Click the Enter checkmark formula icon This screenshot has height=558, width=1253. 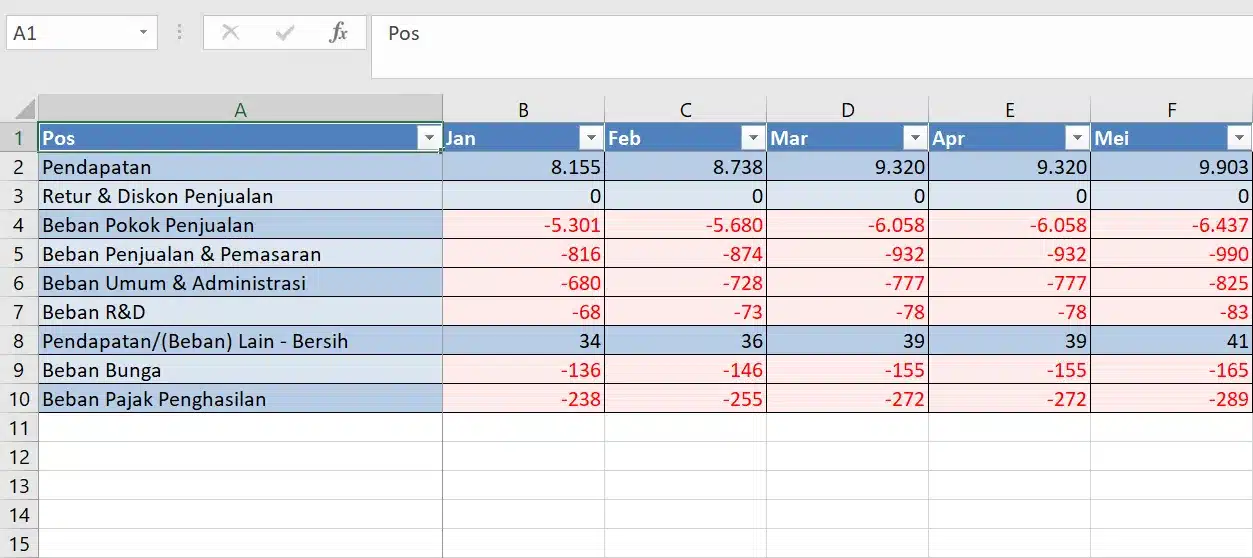point(286,33)
